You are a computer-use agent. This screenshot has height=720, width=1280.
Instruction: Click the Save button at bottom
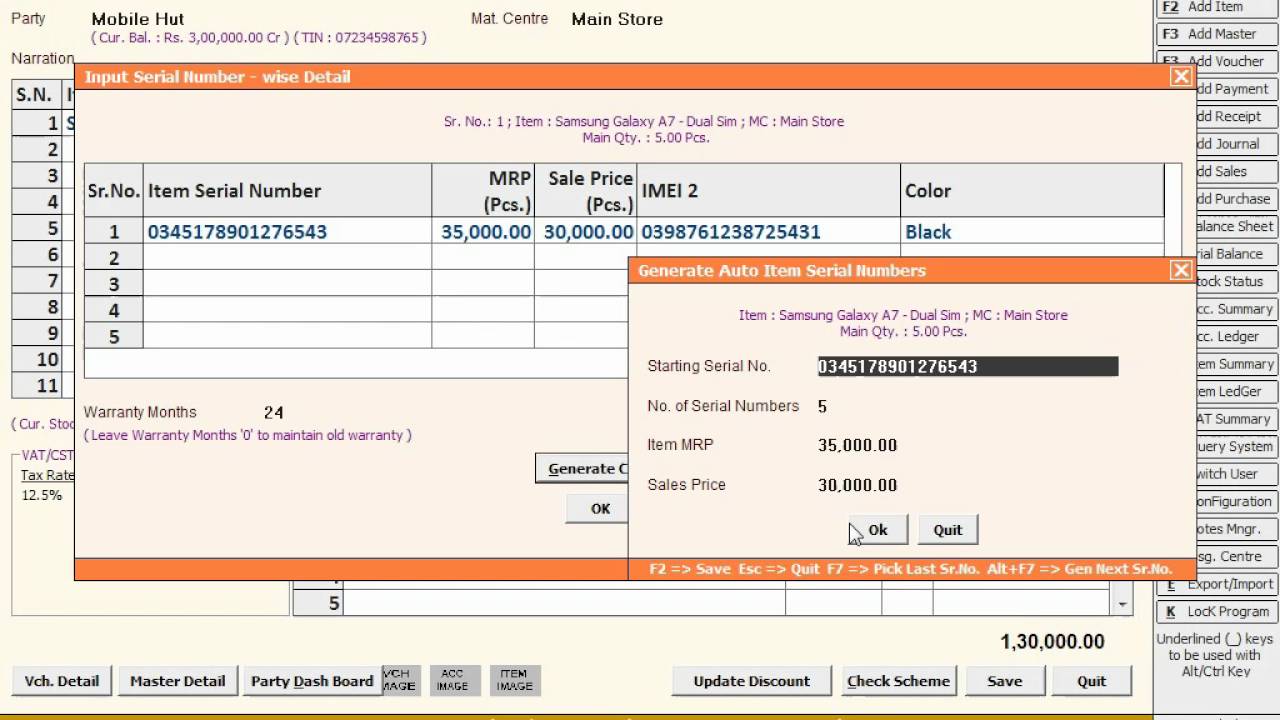coord(1005,681)
